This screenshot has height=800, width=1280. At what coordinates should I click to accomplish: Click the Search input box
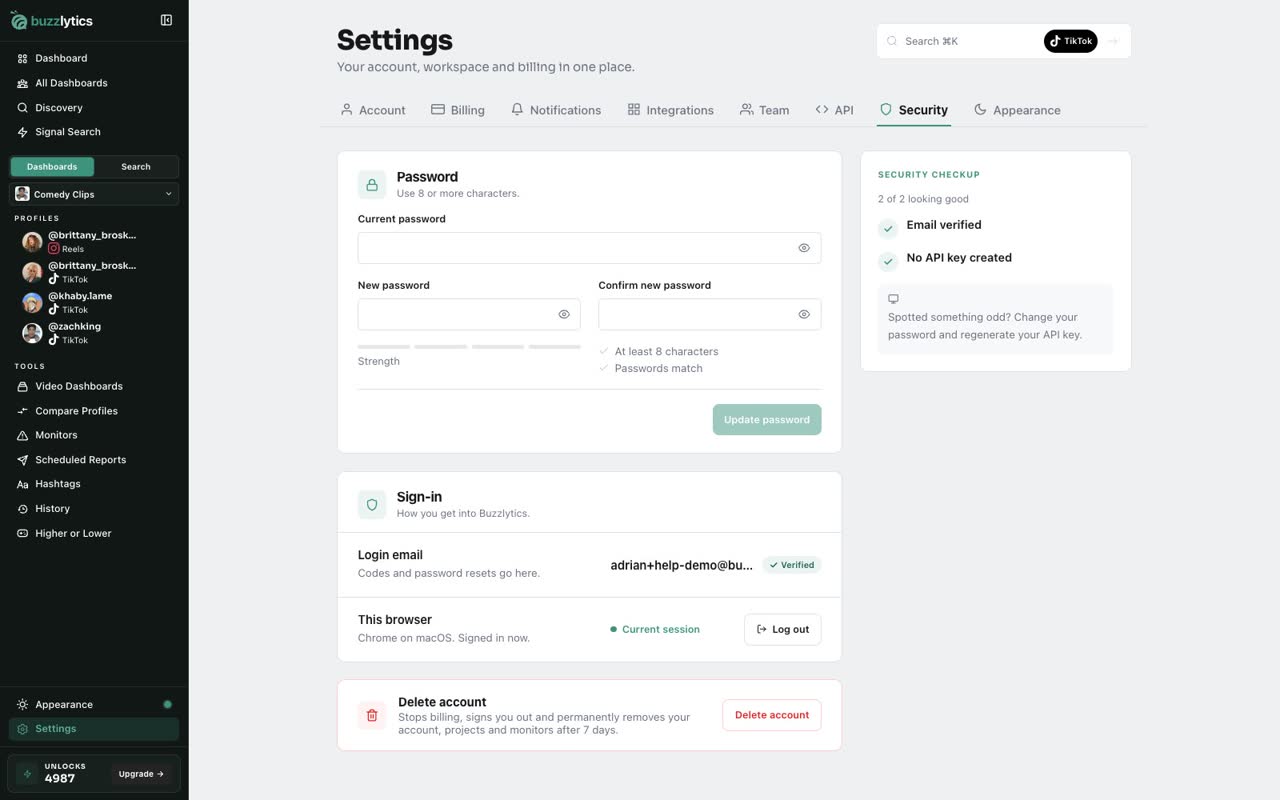click(x=970, y=41)
